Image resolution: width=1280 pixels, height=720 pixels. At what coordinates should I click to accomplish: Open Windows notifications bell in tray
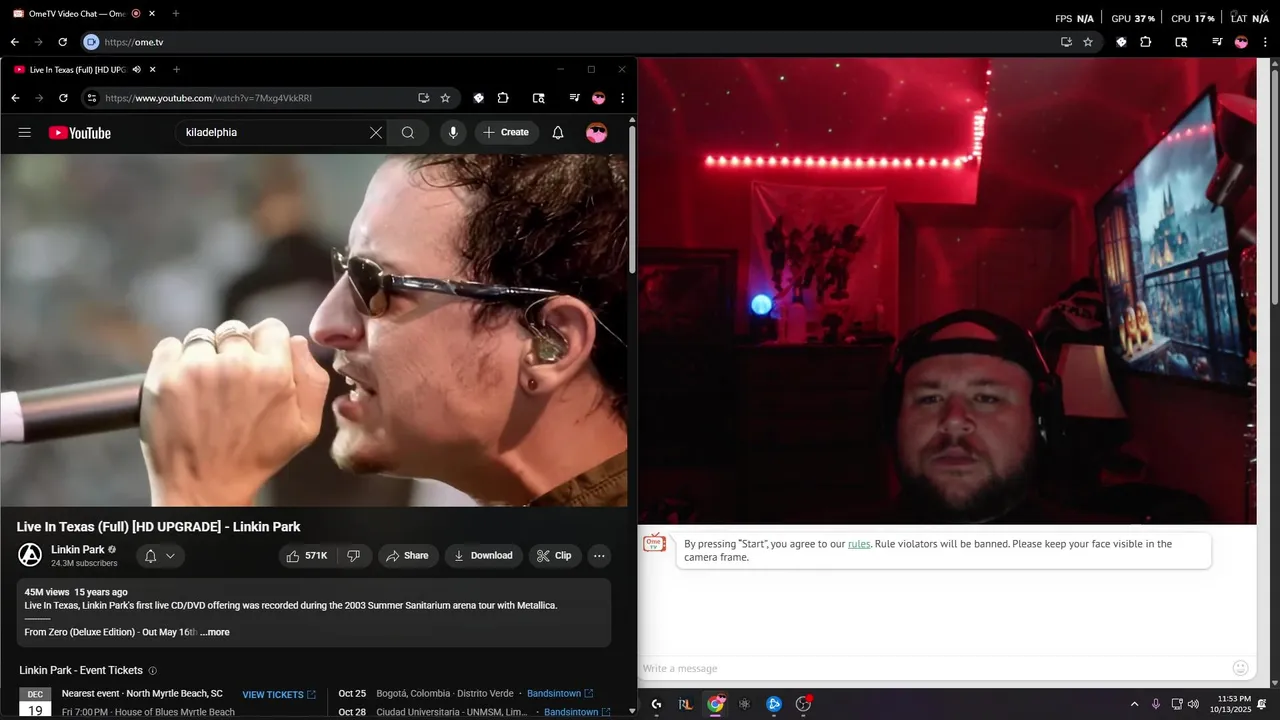coord(1262,704)
